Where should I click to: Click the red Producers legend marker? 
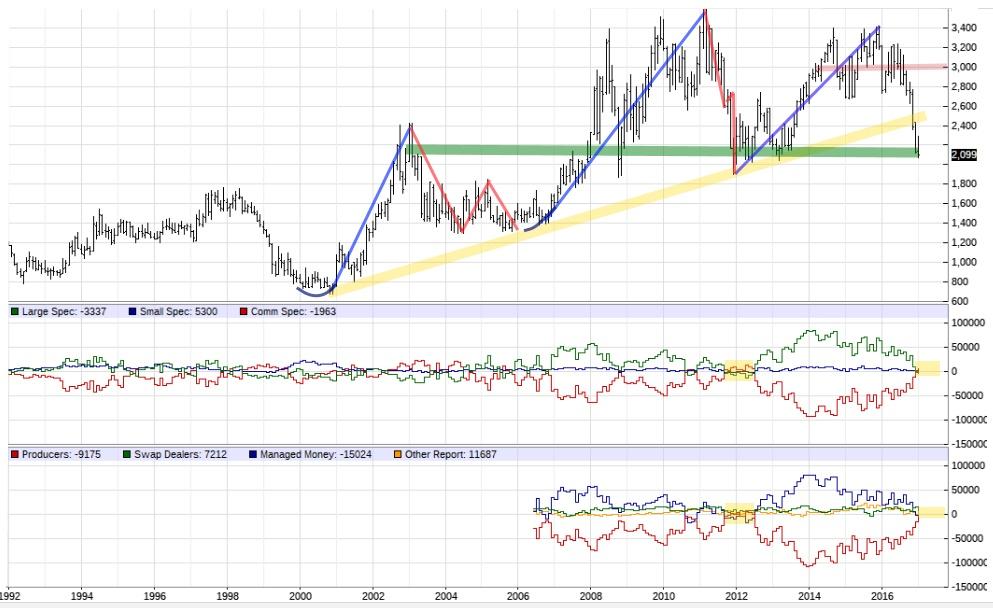14,455
